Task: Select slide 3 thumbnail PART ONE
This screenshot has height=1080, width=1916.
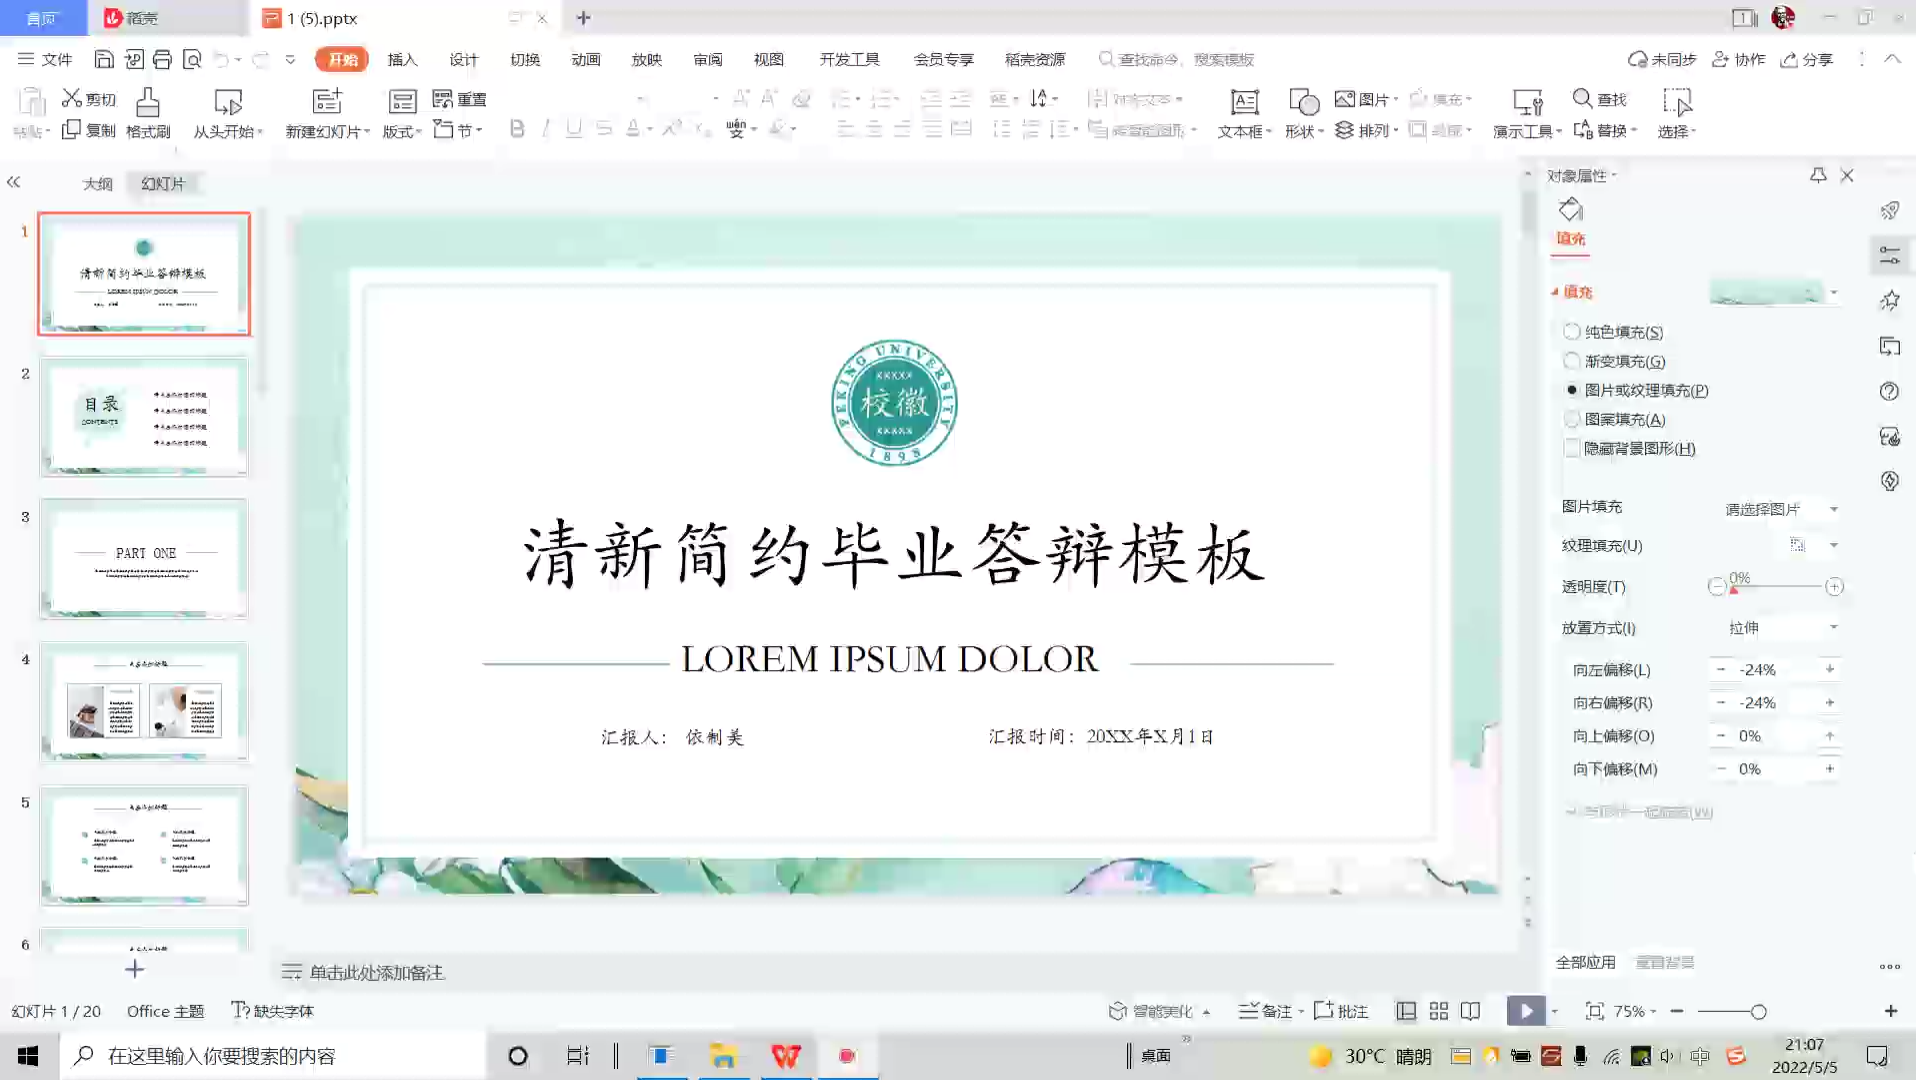Action: click(x=144, y=558)
